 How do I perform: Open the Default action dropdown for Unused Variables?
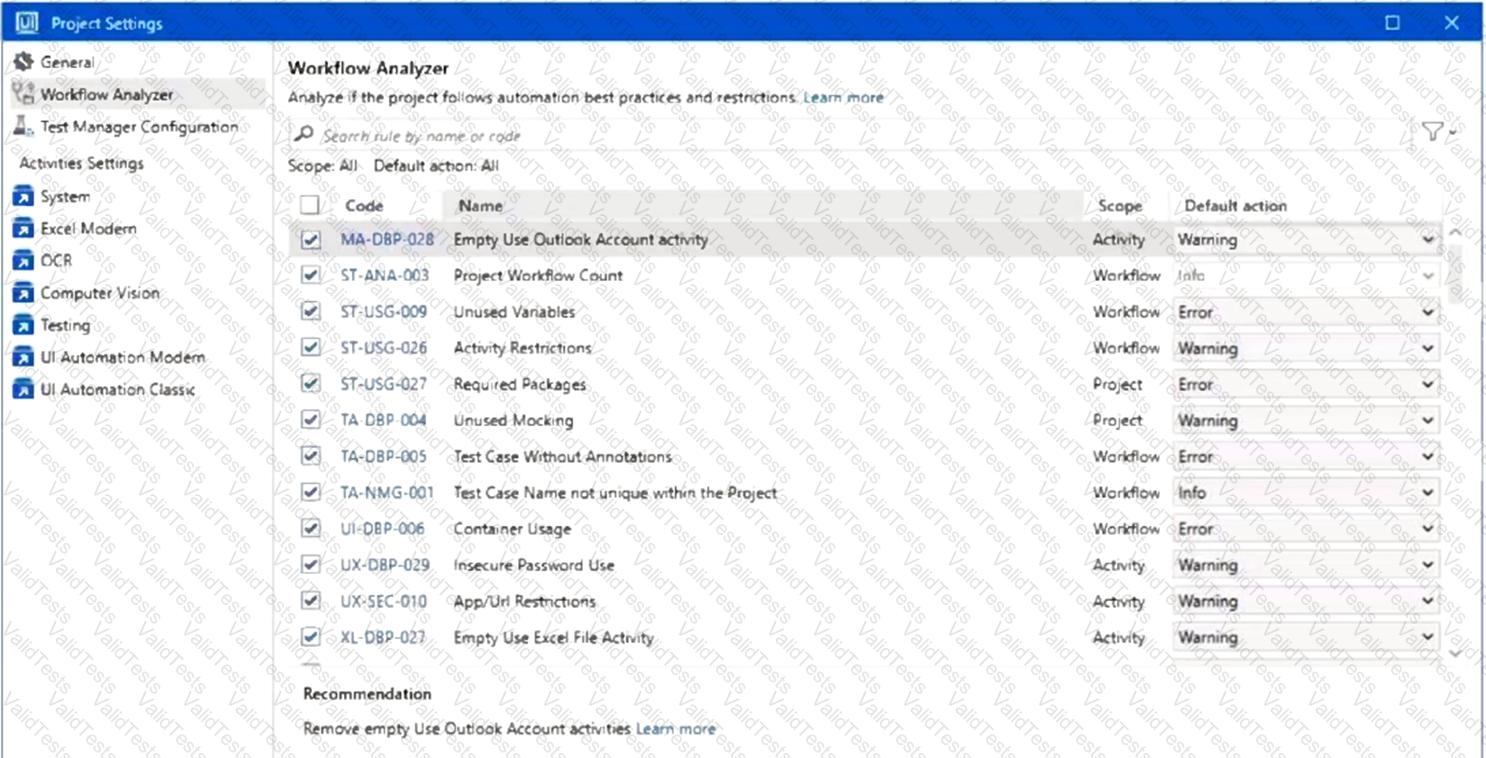(1428, 312)
